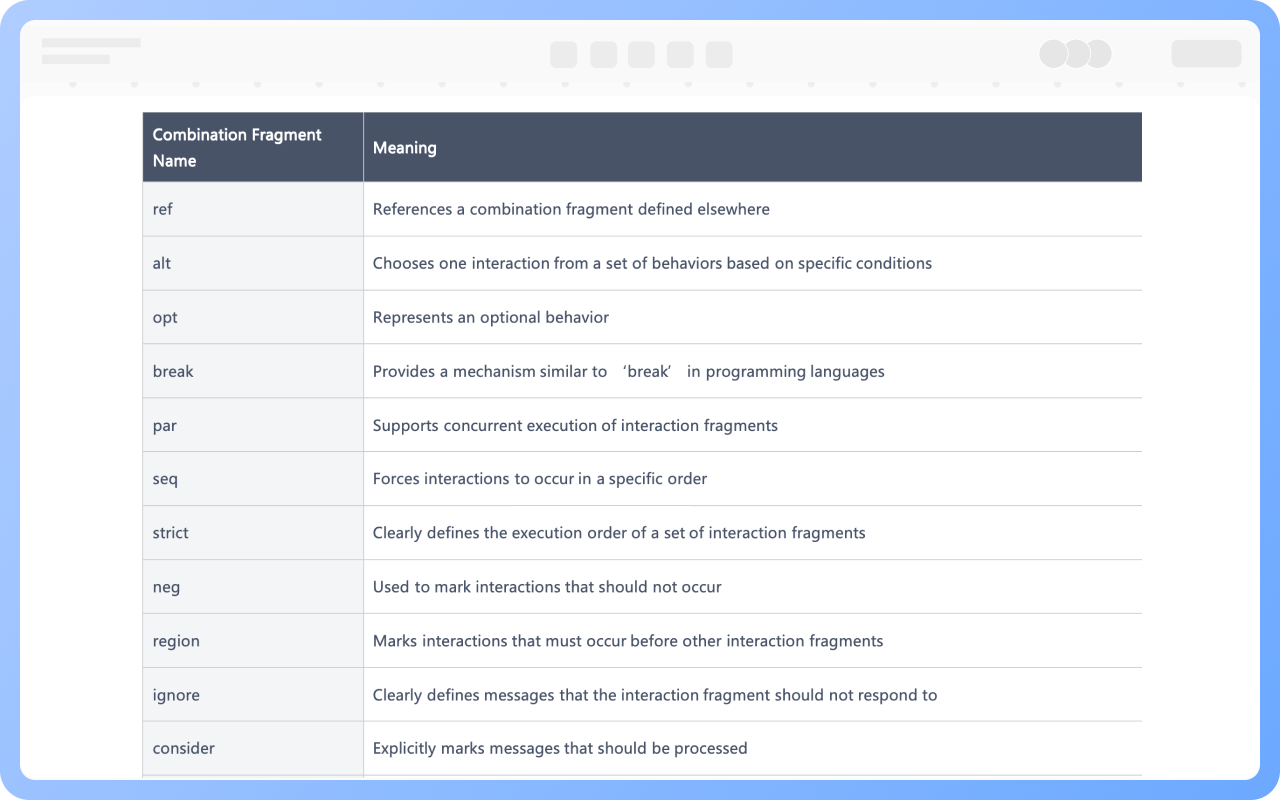Click 'Forces interactions to occur in a specific order'
Viewport: 1280px width, 800px height.
540,479
